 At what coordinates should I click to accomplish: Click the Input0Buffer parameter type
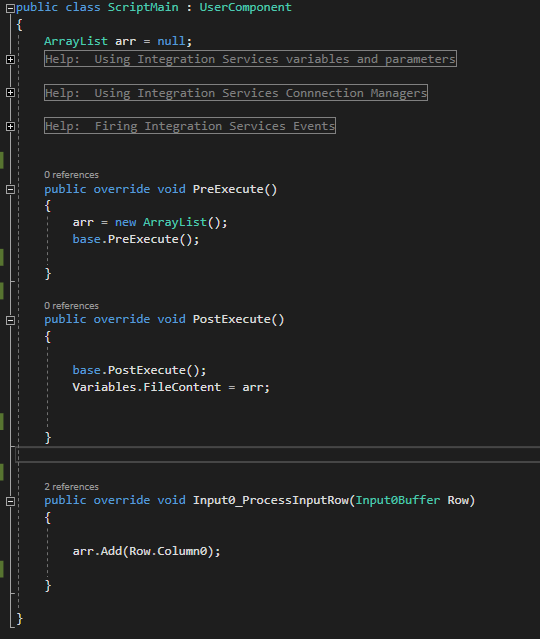pos(398,500)
